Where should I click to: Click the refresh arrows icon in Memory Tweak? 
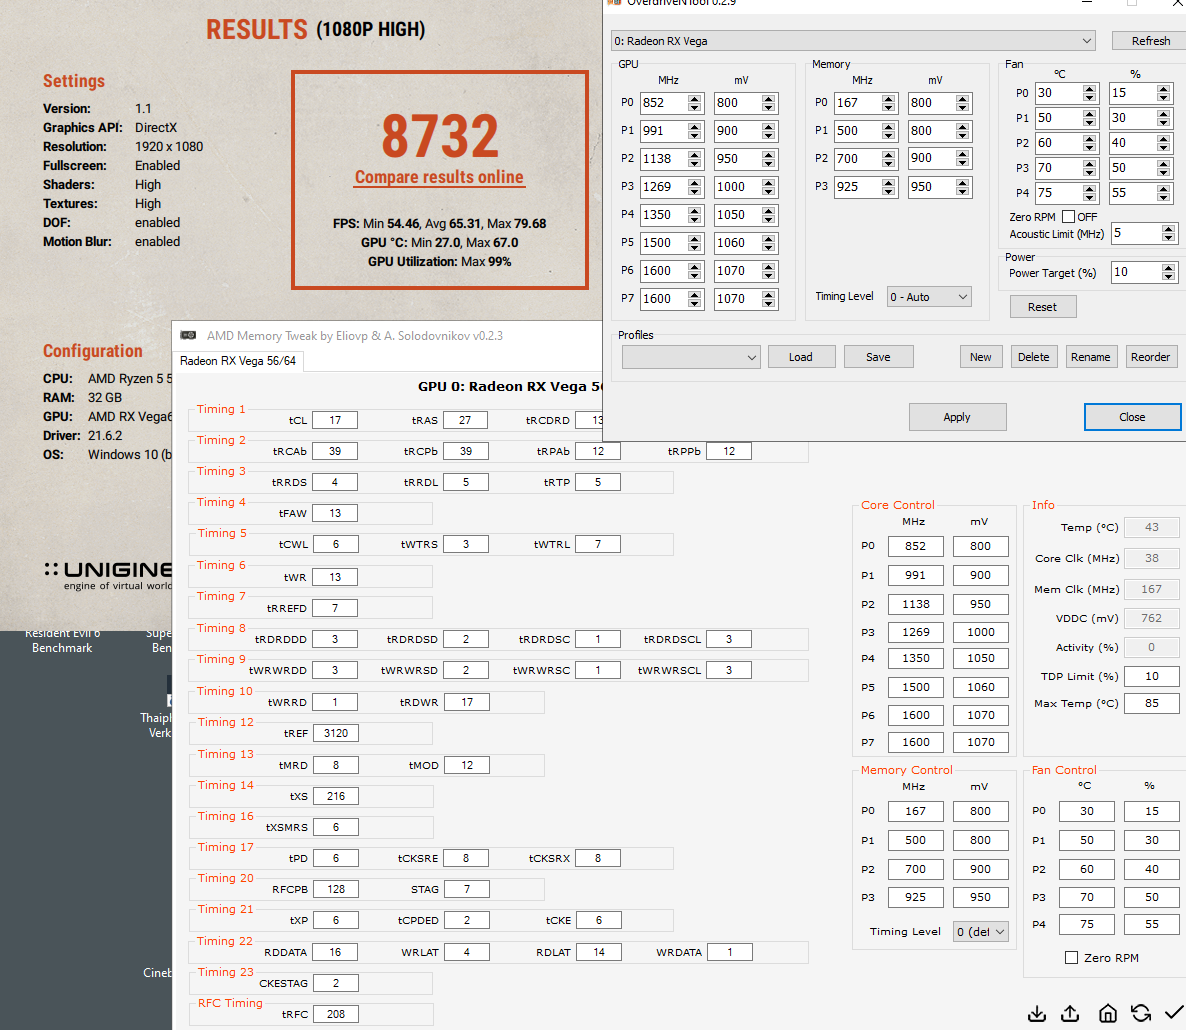pos(1141,1013)
